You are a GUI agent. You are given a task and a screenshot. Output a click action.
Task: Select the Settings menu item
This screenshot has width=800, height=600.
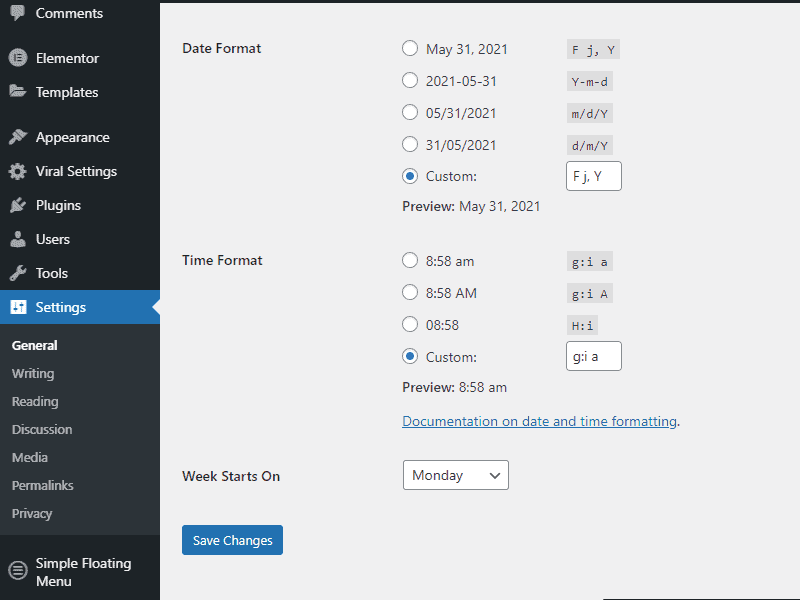[x=80, y=307]
